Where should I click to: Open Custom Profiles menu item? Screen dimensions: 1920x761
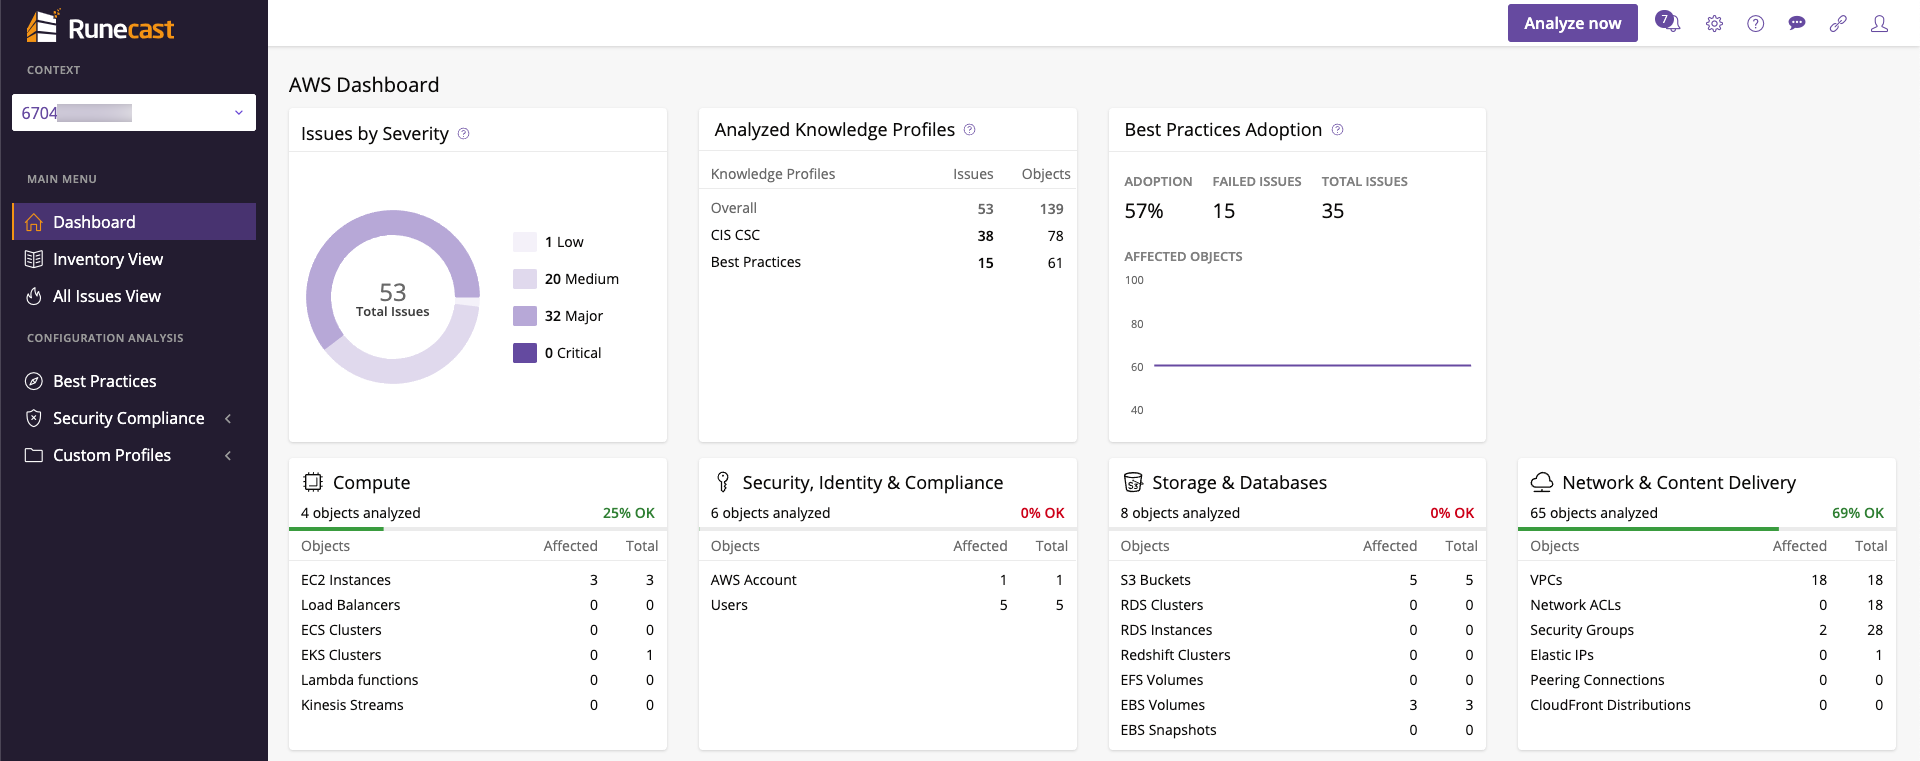coord(134,455)
